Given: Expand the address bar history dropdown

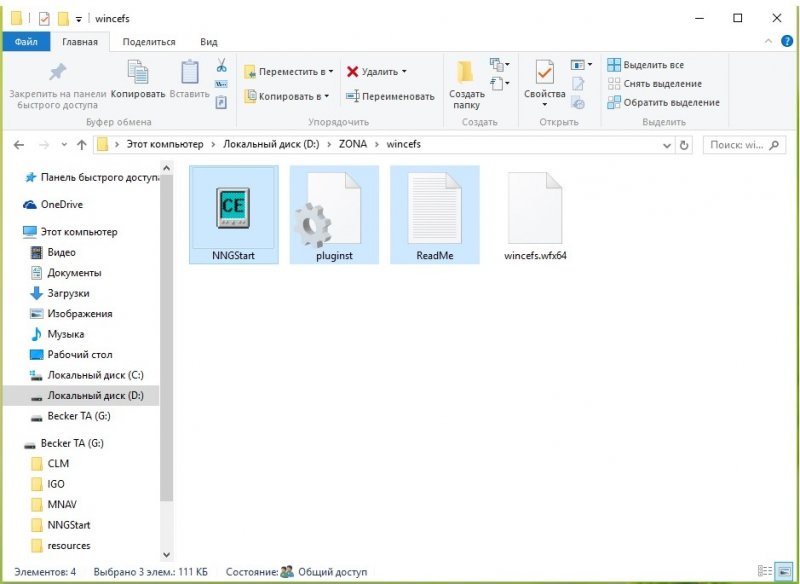Looking at the screenshot, I should click(x=667, y=145).
